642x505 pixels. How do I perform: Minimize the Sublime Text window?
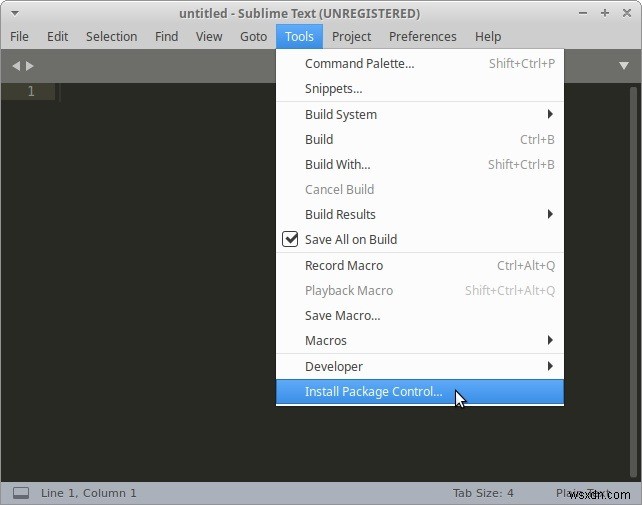[x=583, y=13]
